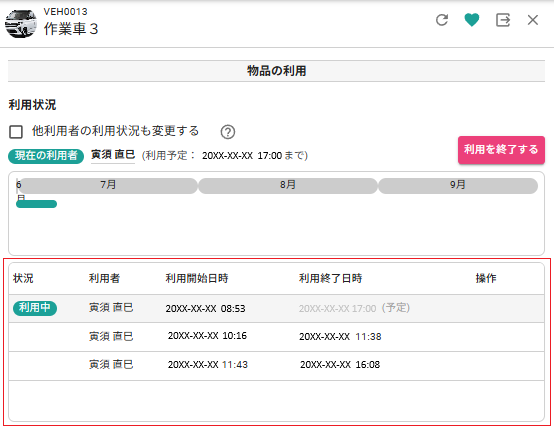This screenshot has height=431, width=554.
Task: Click the 利用開始日時 column header
Action: coord(197,278)
